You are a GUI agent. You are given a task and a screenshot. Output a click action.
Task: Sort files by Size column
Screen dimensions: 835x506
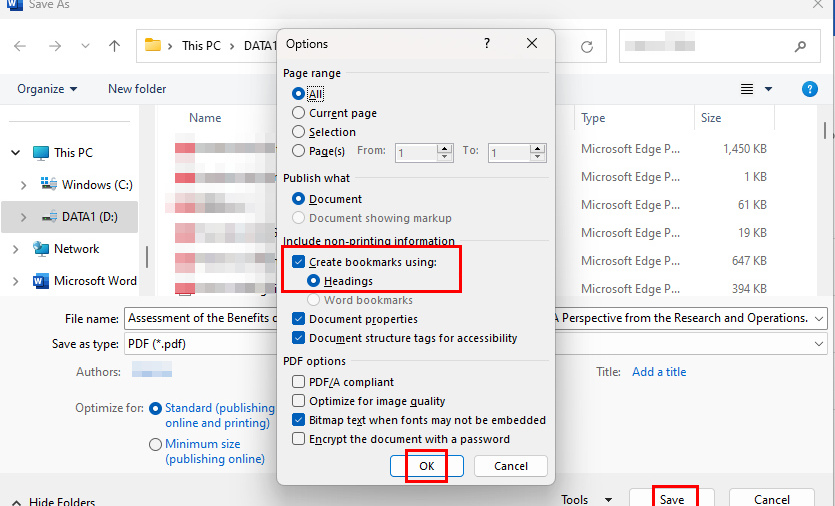pyautogui.click(x=711, y=118)
